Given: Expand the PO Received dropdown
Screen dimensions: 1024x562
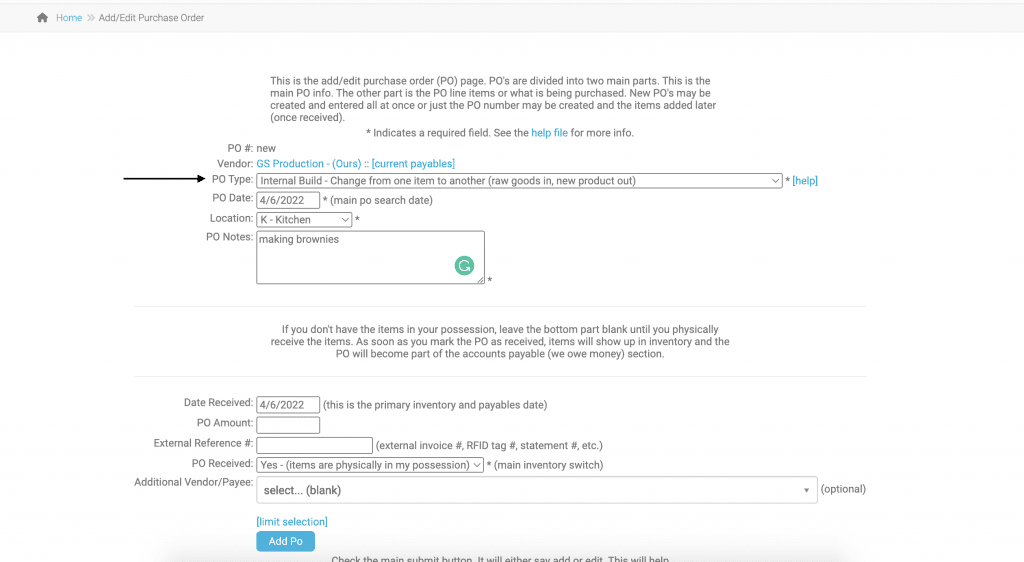Looking at the screenshot, I should [370, 465].
